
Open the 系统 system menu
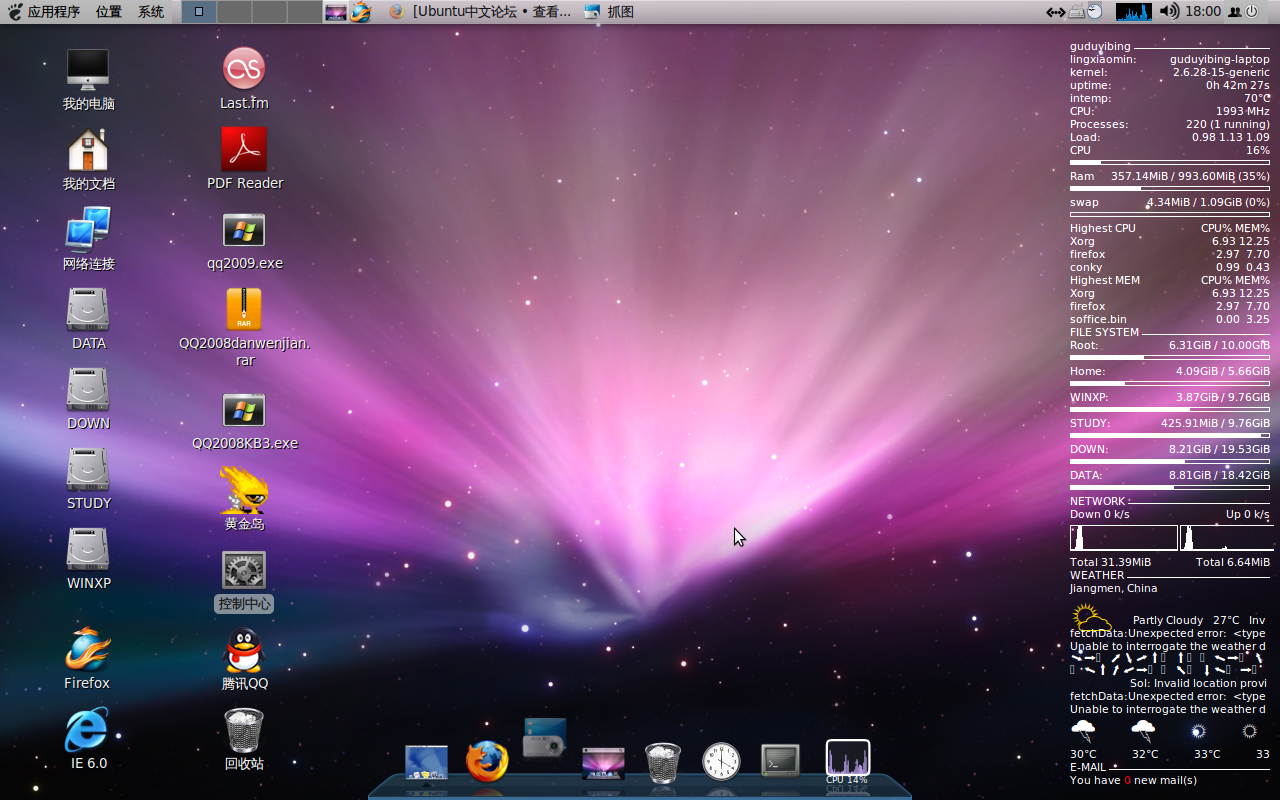[151, 12]
